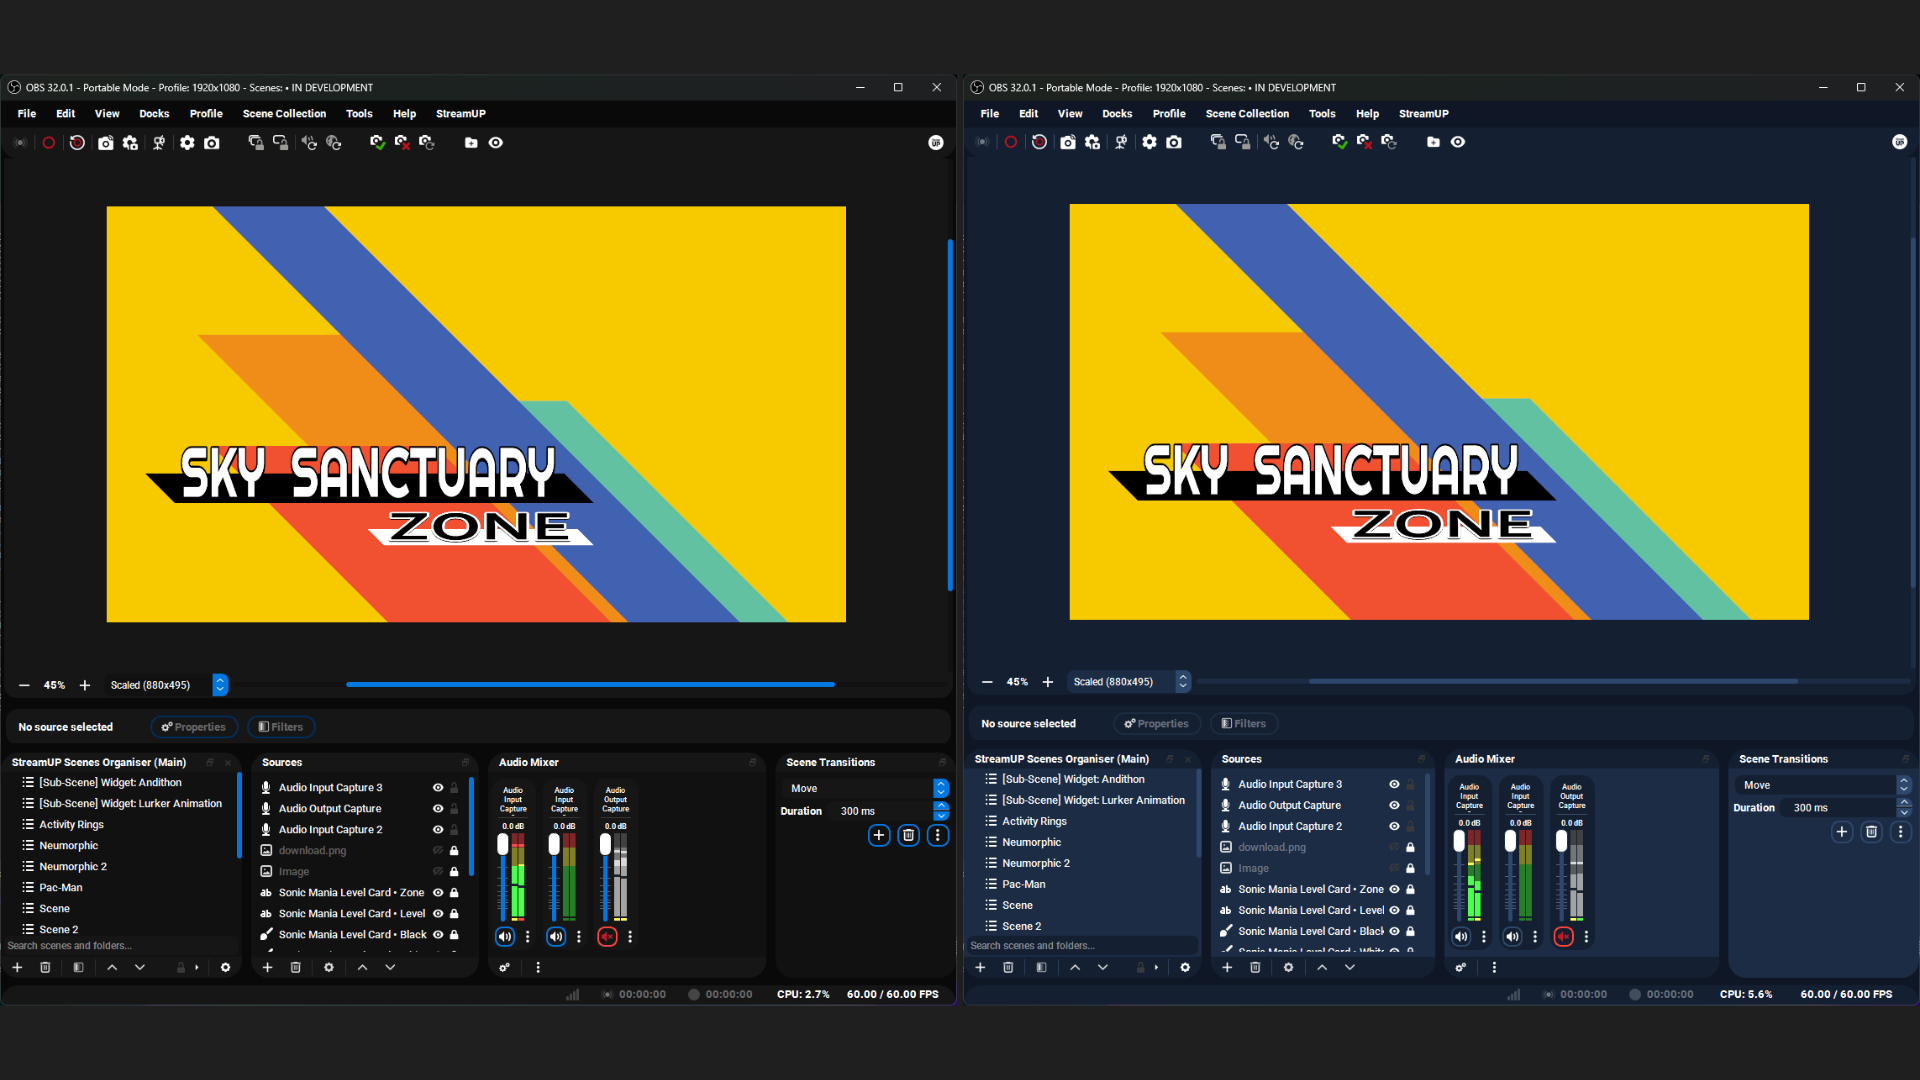Zoom out the preview in the right window

point(987,682)
